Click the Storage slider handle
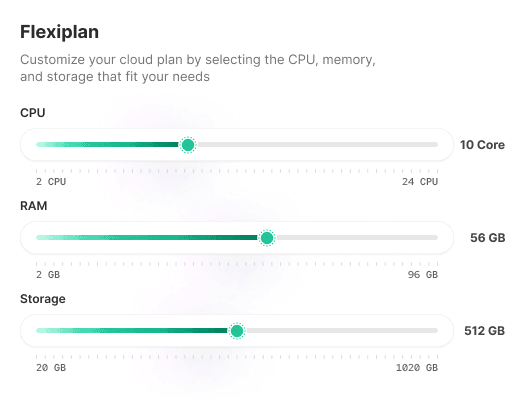The image size is (526, 398). 237,331
